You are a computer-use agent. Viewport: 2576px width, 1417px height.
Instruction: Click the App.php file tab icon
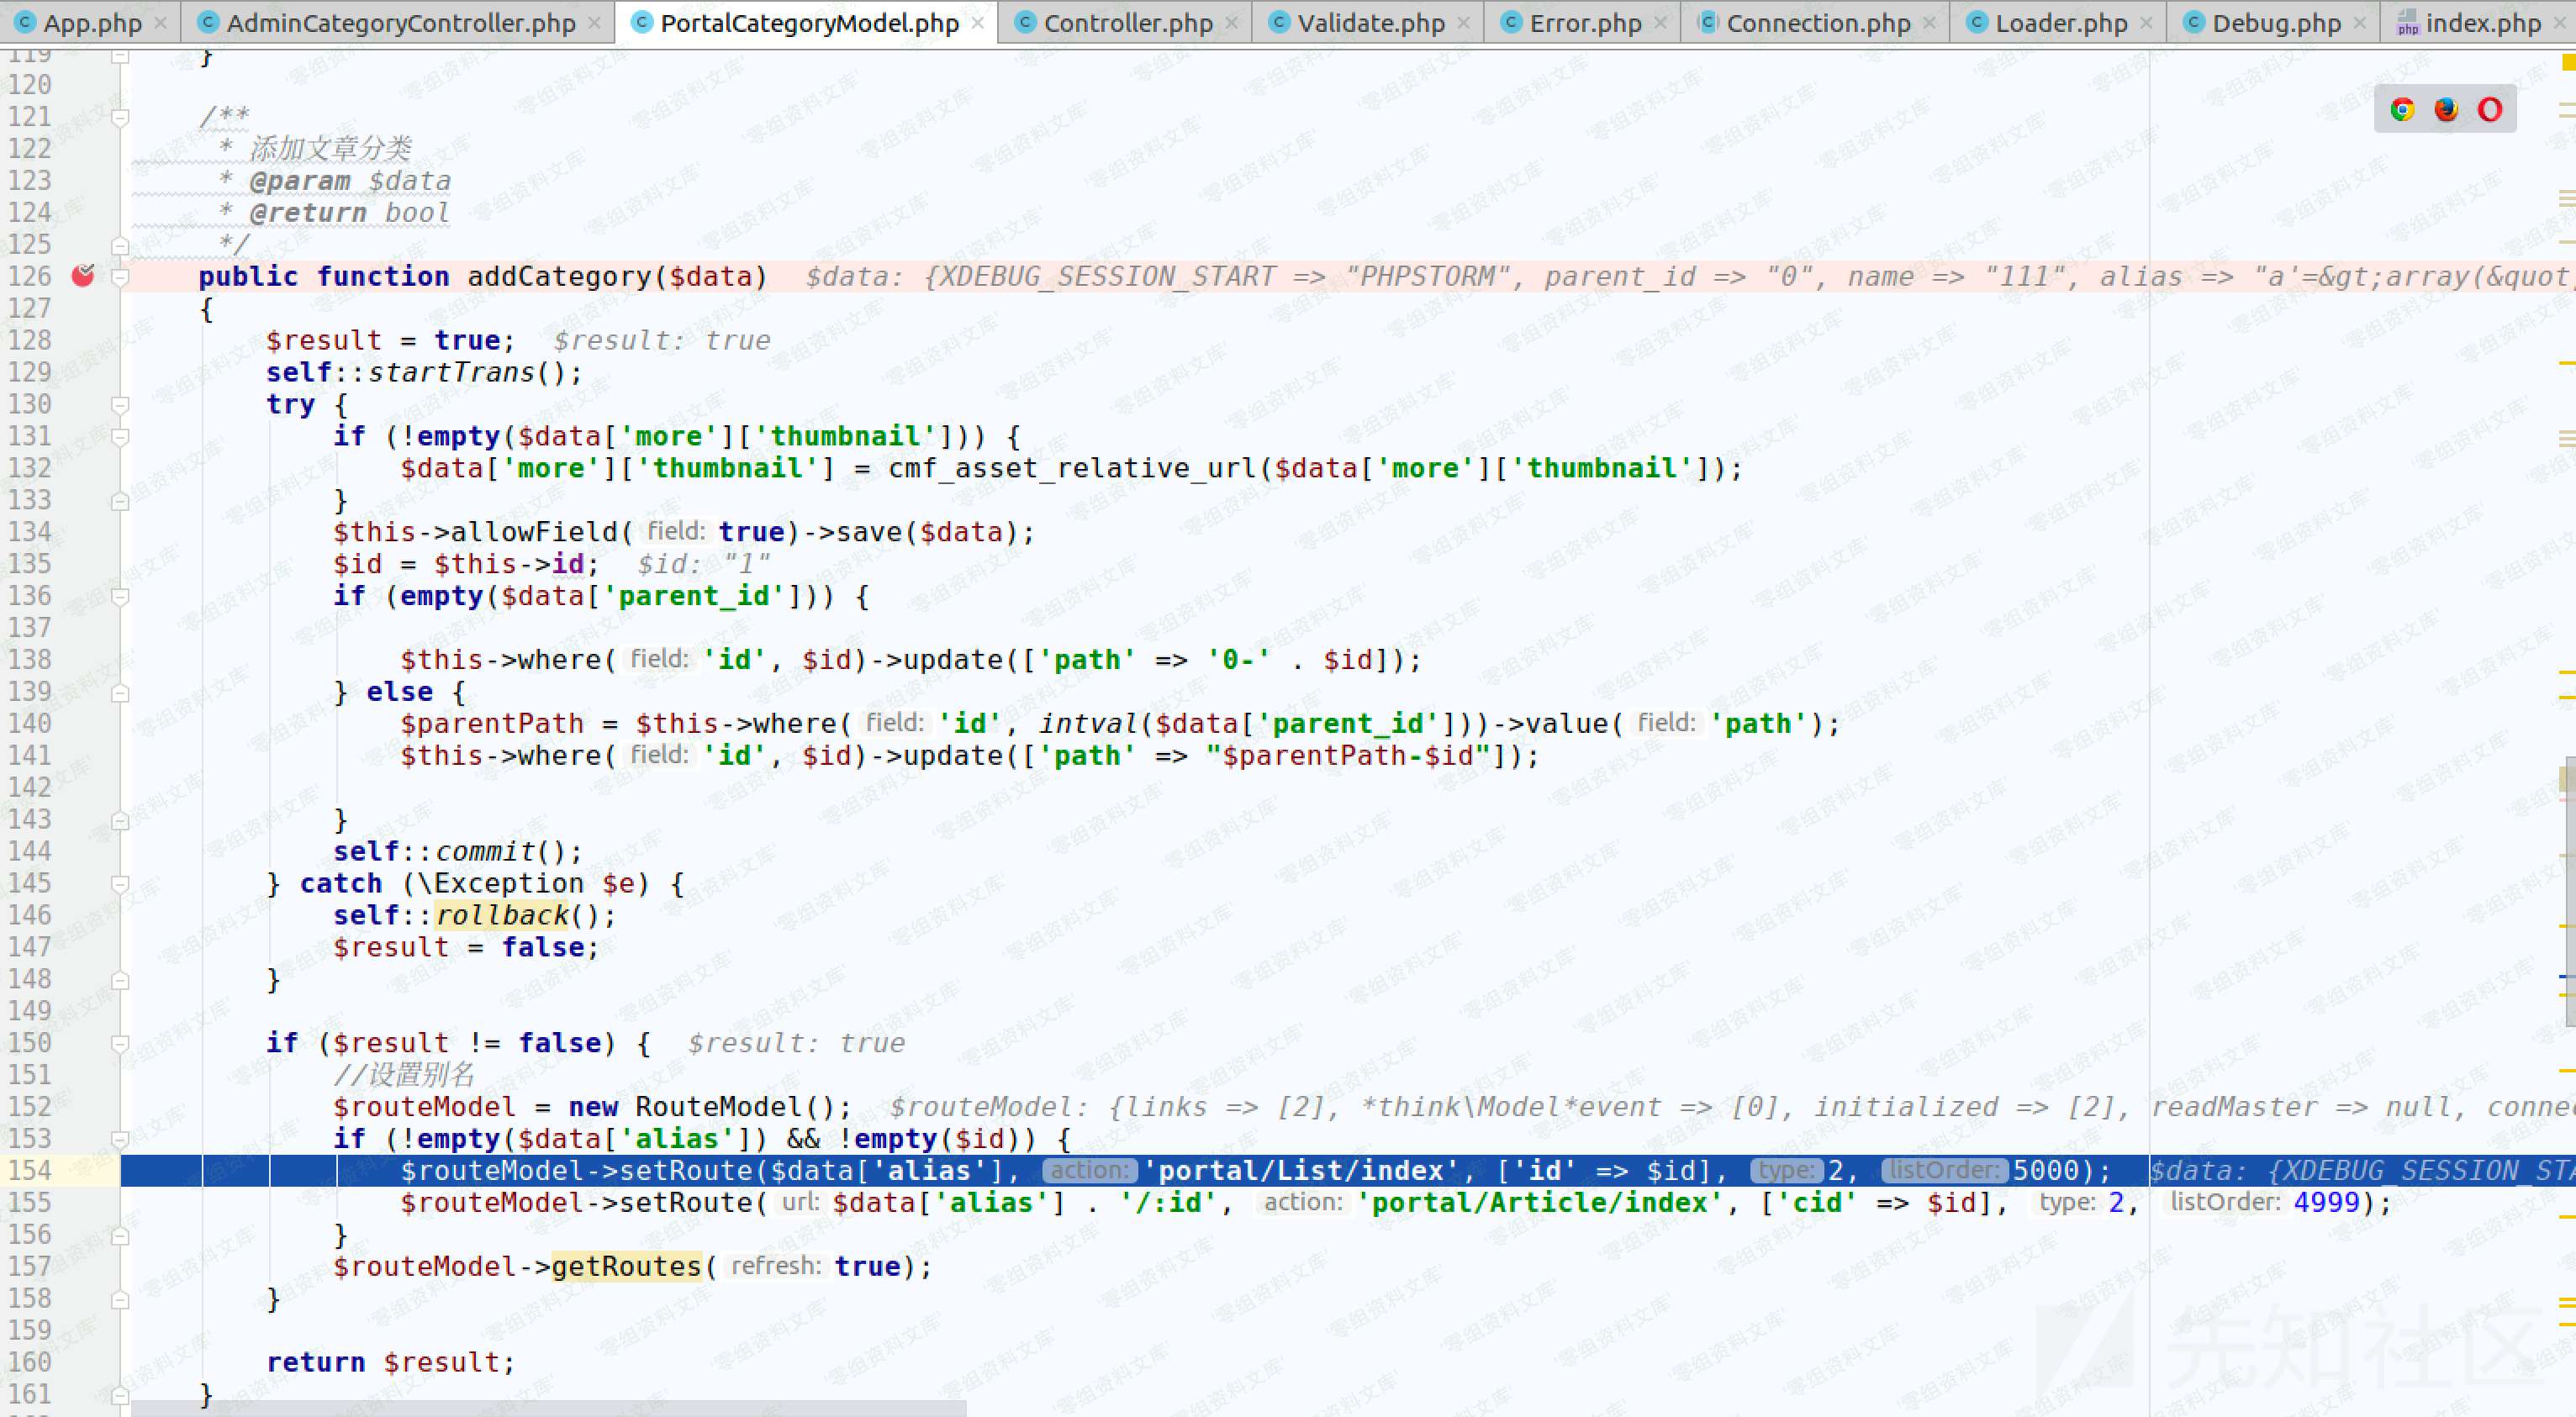[25, 22]
